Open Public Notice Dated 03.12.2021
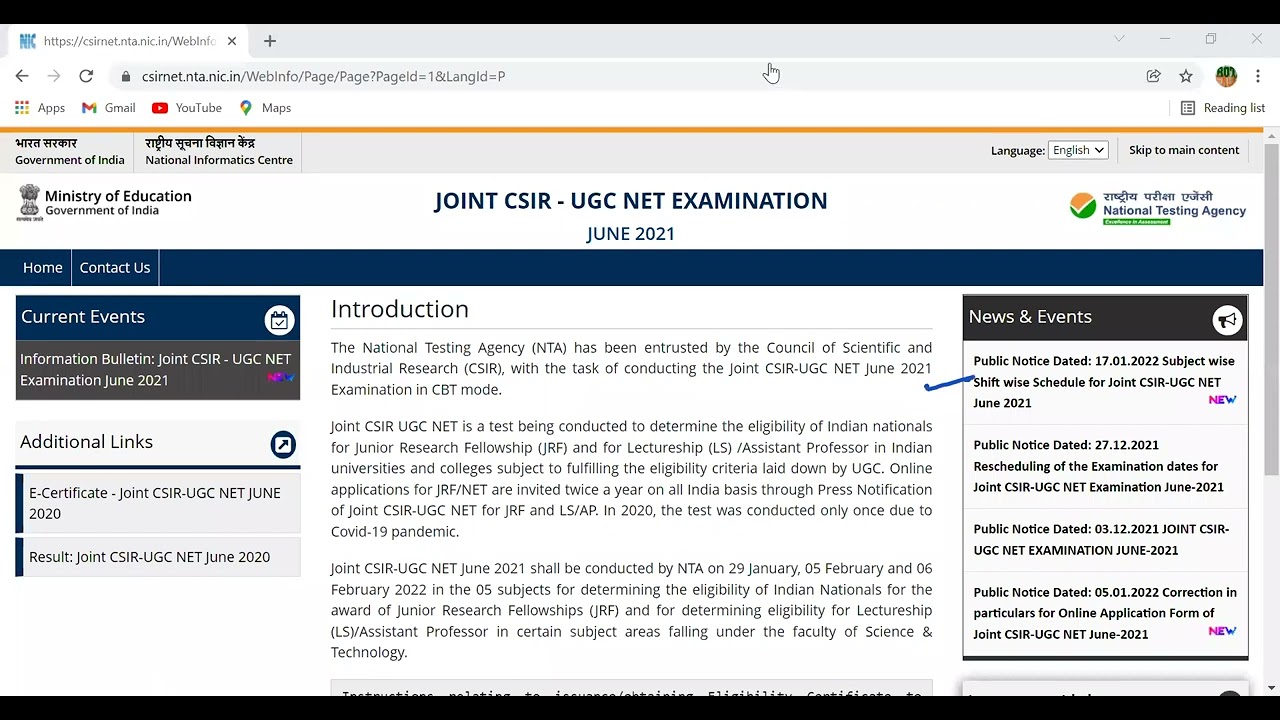 1101,539
